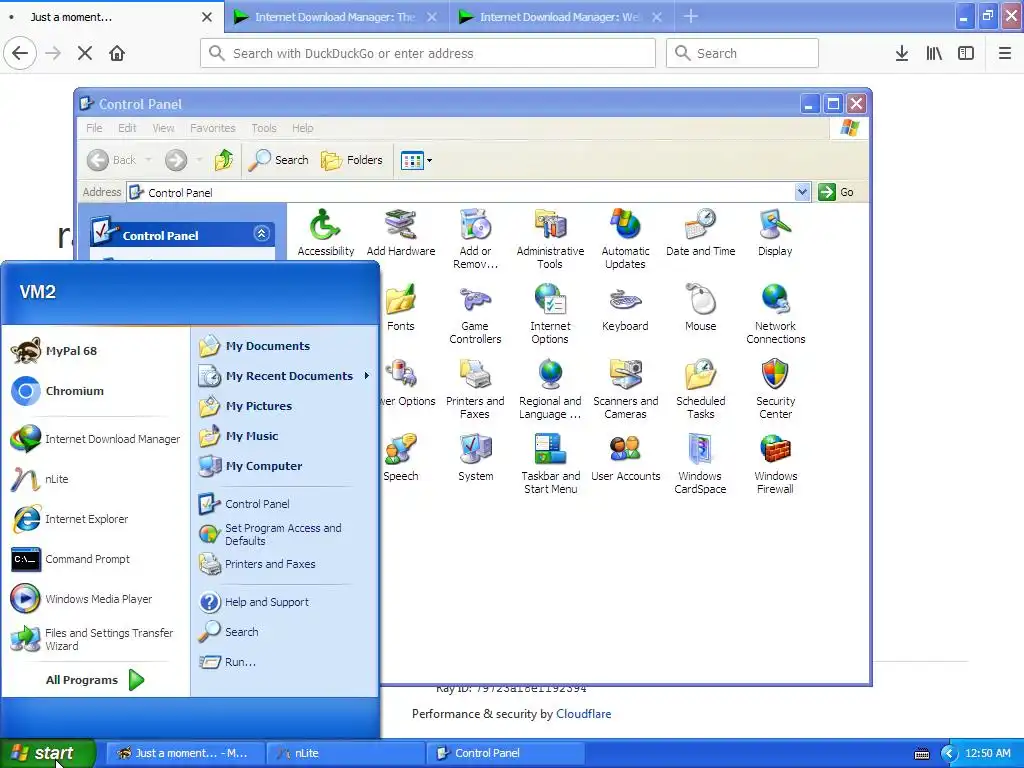1024x768 pixels.
Task: Show hidden system tray icons
Action: coord(948,753)
